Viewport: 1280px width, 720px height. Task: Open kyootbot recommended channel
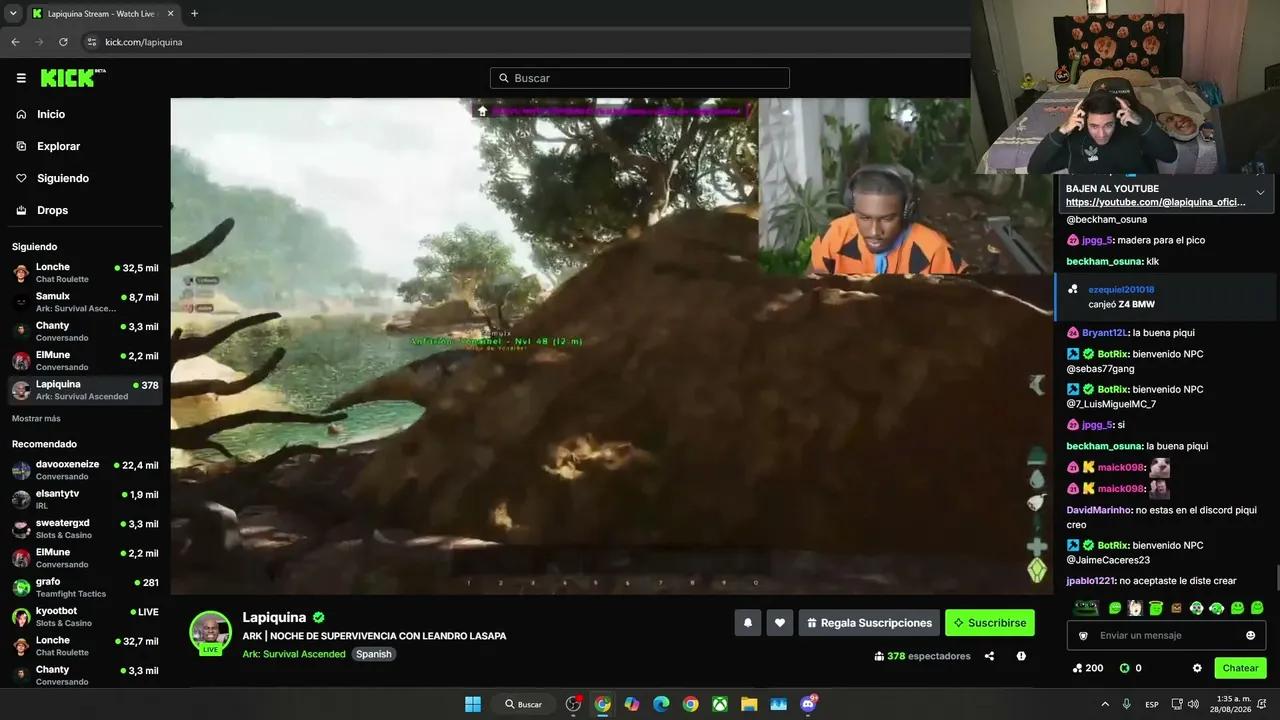click(x=85, y=616)
